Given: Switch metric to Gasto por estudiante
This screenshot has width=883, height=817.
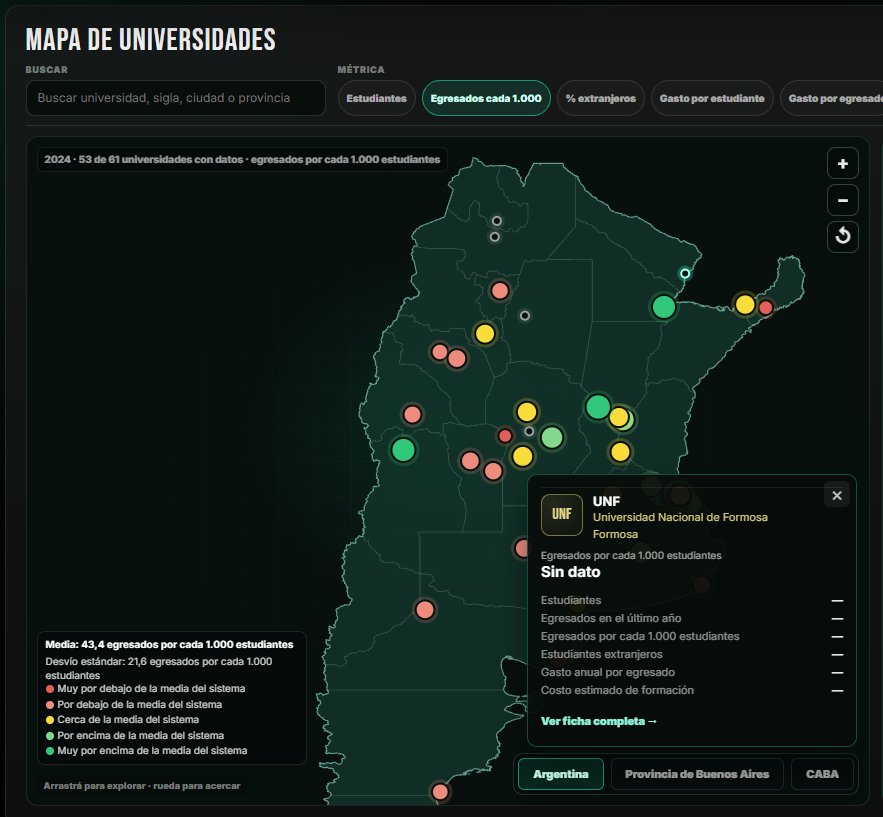Looking at the screenshot, I should pyautogui.click(x=712, y=98).
